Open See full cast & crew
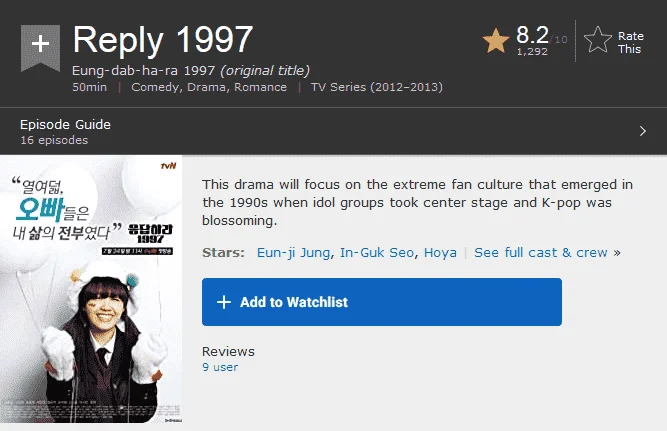This screenshot has height=431, width=667. click(541, 253)
